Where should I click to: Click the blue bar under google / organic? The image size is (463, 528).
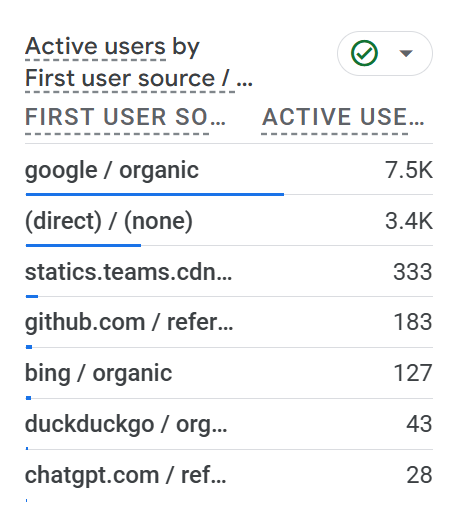155,194
